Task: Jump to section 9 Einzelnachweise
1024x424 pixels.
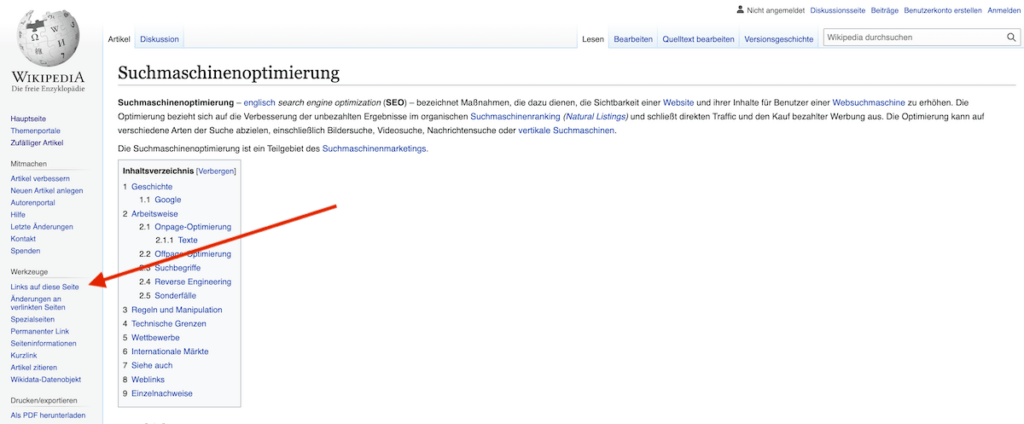Action: [x=162, y=393]
